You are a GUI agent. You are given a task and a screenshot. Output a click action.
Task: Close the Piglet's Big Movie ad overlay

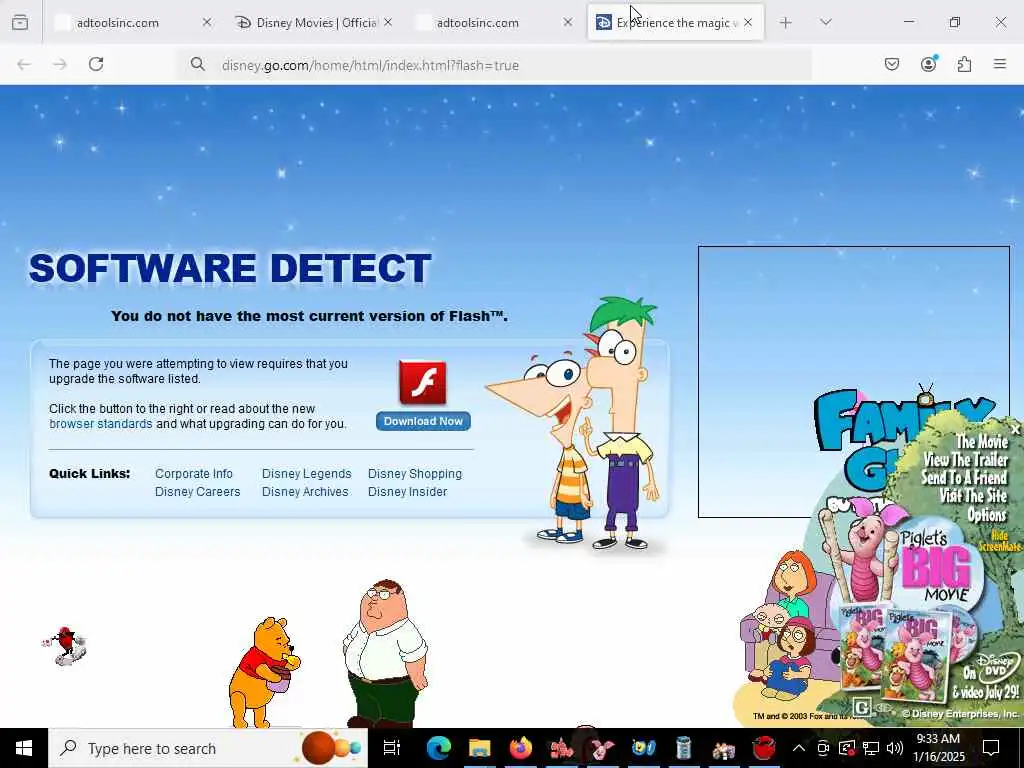click(x=1015, y=430)
